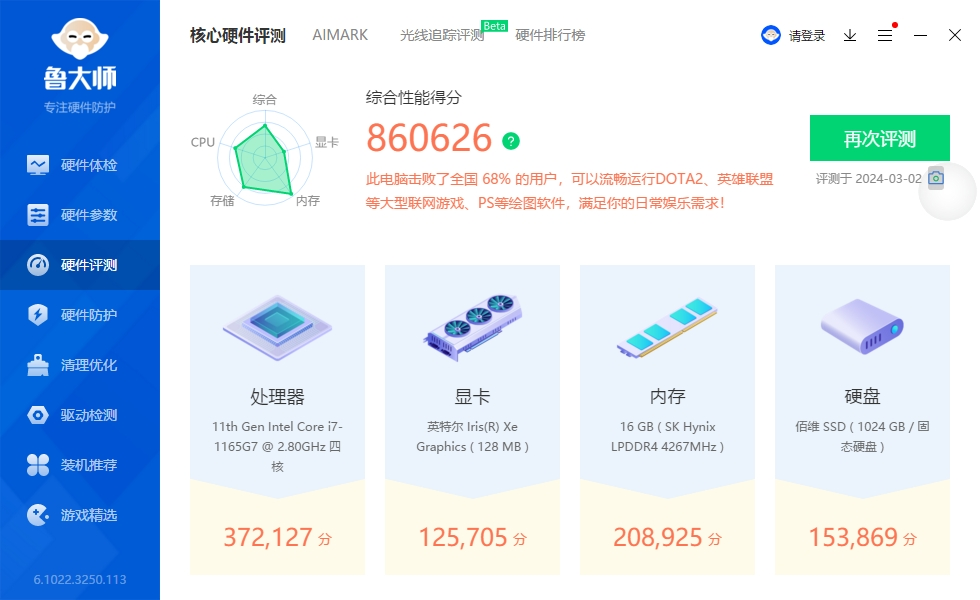The image size is (980, 600).
Task: Open 硬件体检 in sidebar
Action: (80, 165)
